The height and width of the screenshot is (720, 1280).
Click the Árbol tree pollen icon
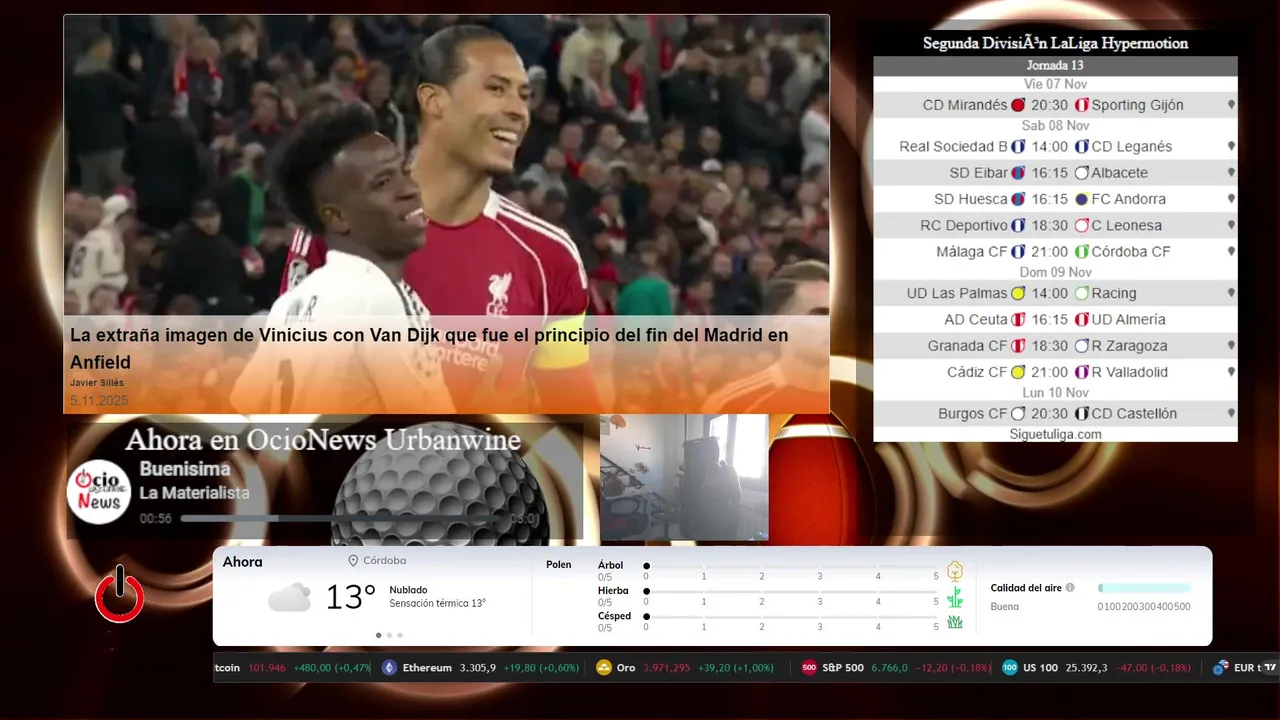[955, 571]
